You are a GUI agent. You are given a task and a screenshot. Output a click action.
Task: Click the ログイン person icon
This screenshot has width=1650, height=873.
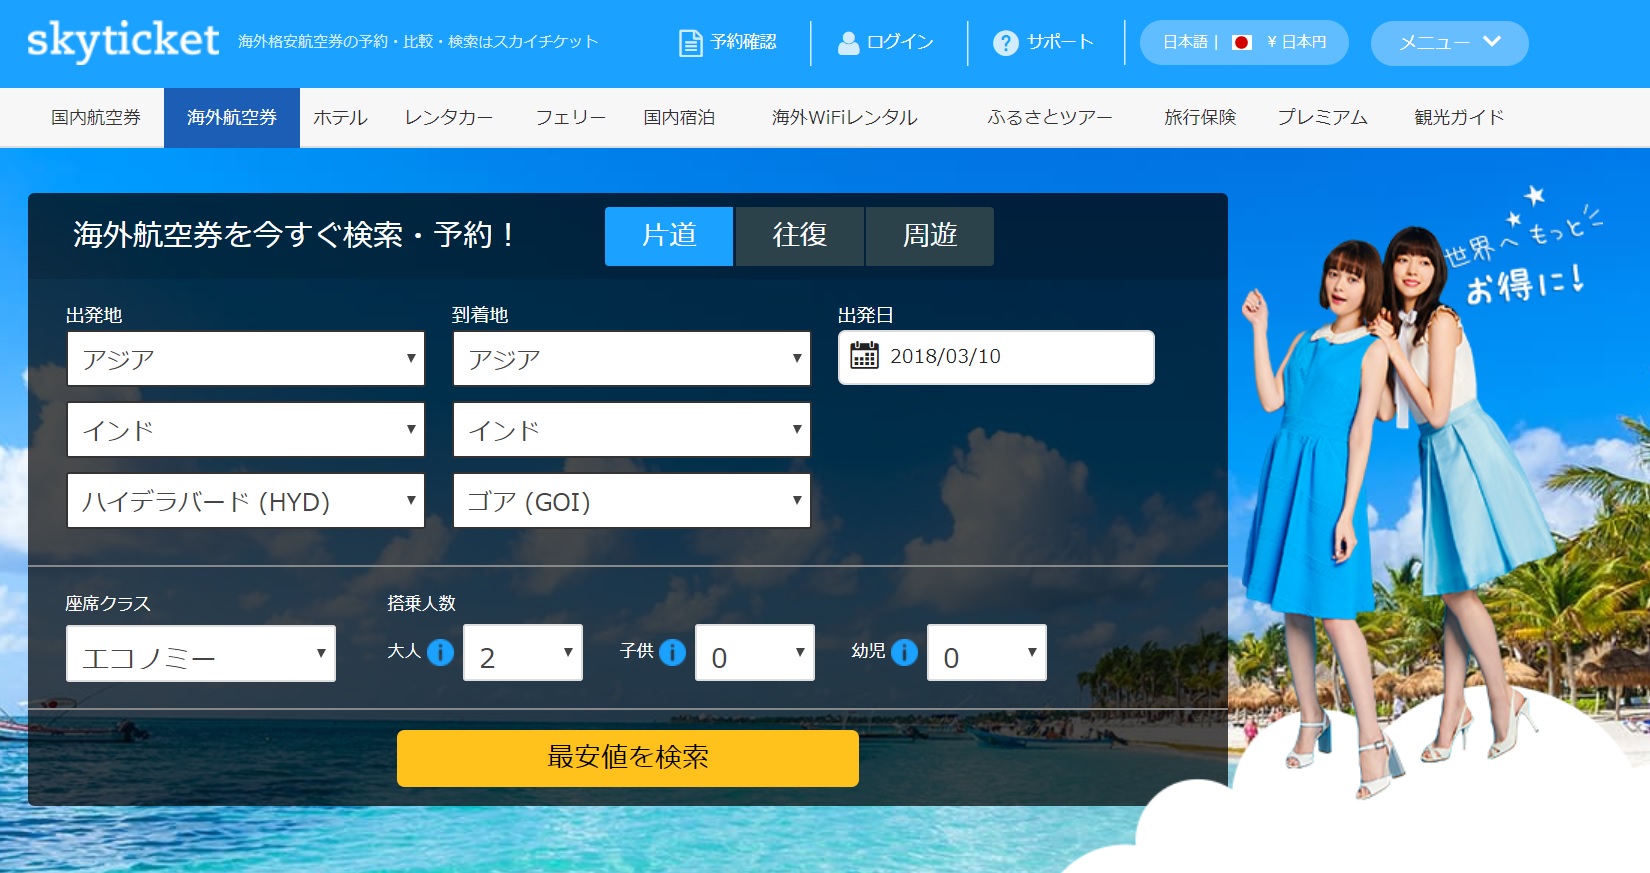848,43
